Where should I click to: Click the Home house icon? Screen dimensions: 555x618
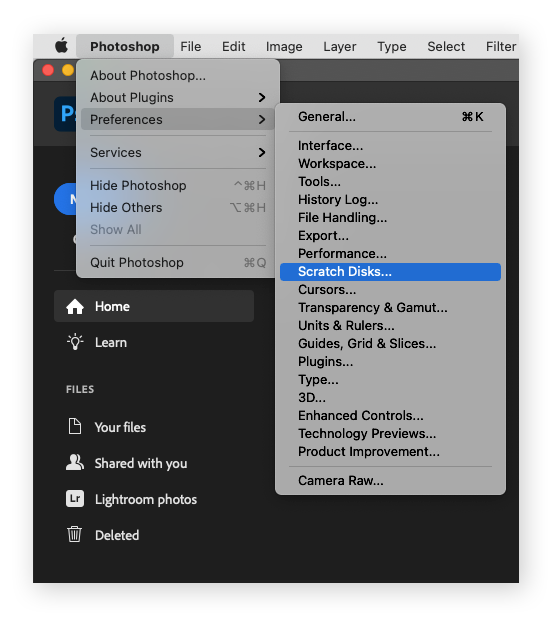click(74, 307)
